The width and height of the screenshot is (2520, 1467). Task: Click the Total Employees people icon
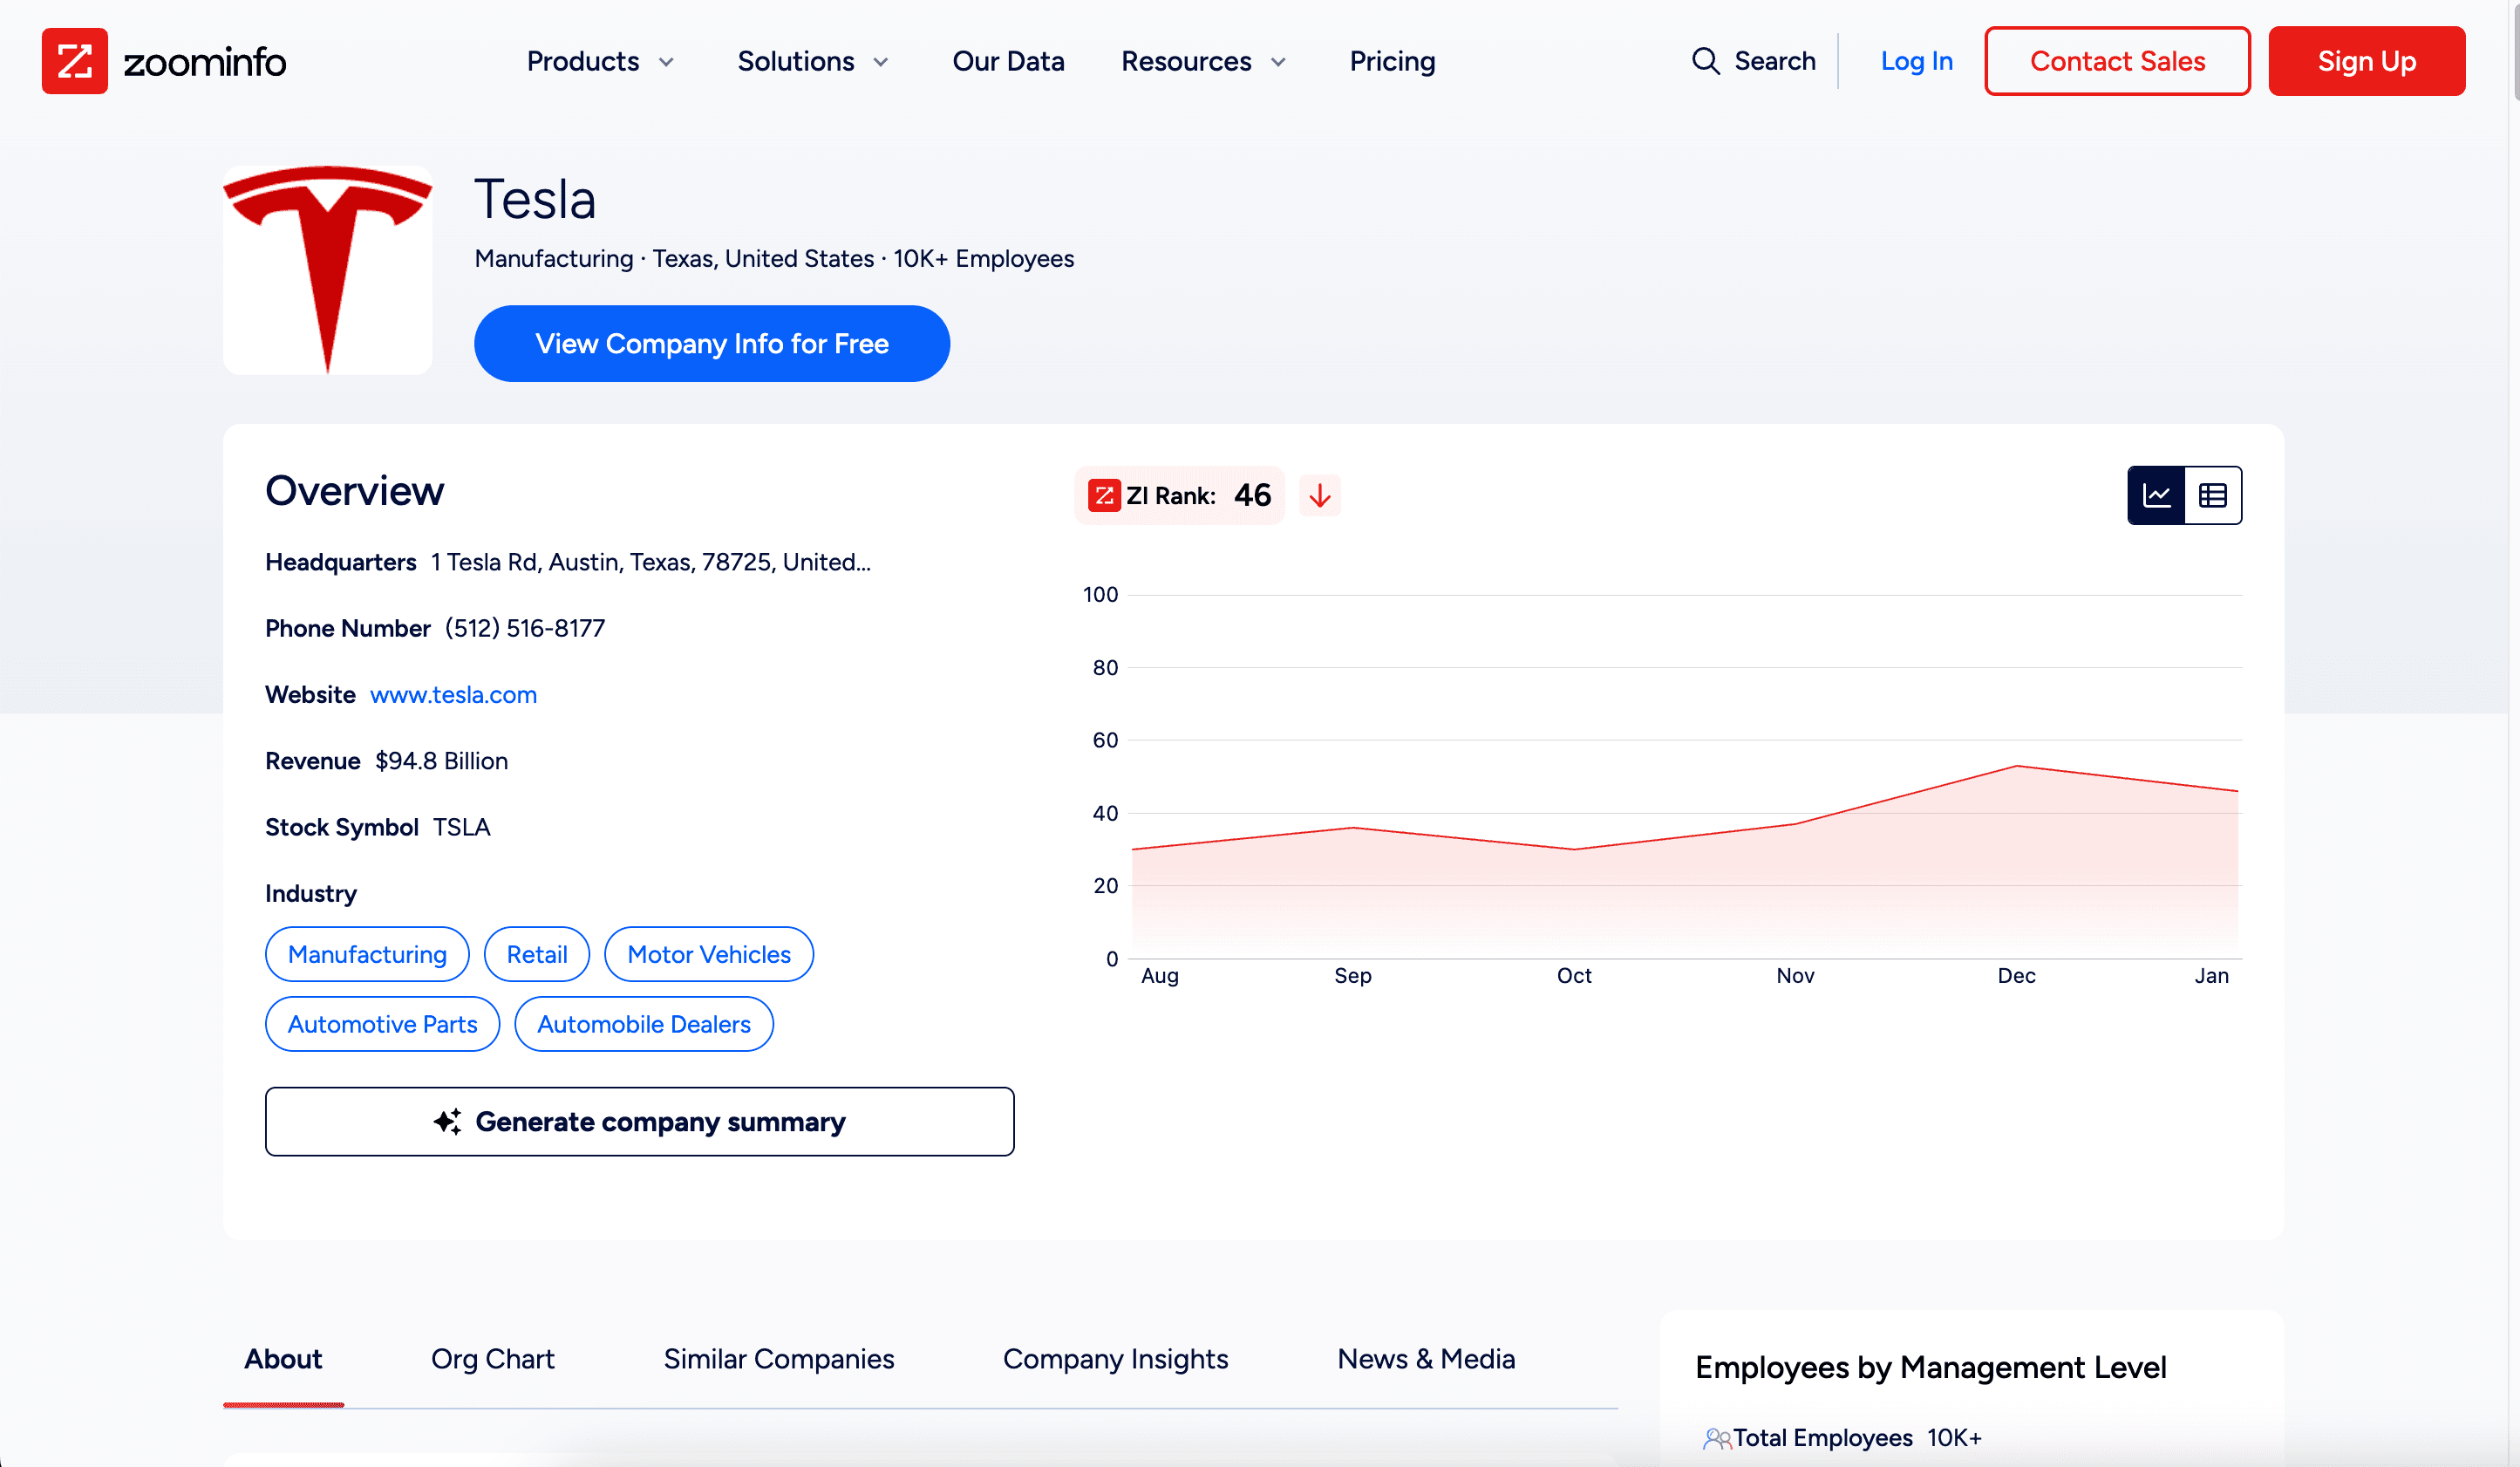click(1716, 1438)
